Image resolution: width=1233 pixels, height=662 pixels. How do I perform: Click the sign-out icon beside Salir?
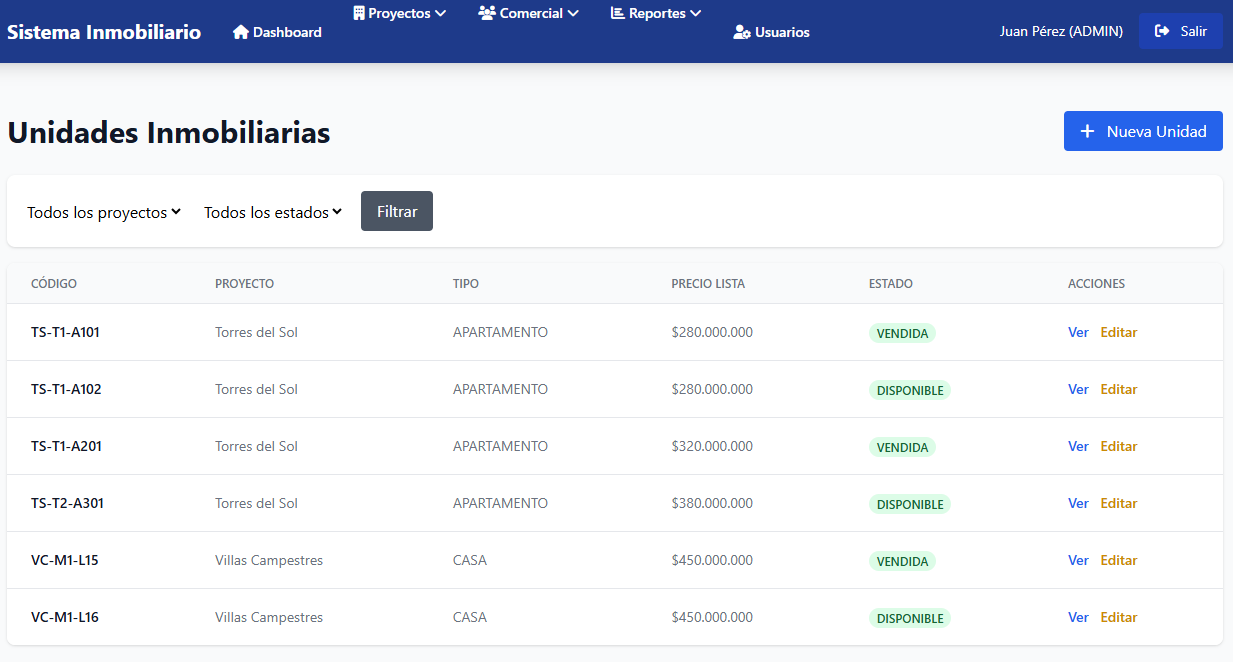(1162, 31)
